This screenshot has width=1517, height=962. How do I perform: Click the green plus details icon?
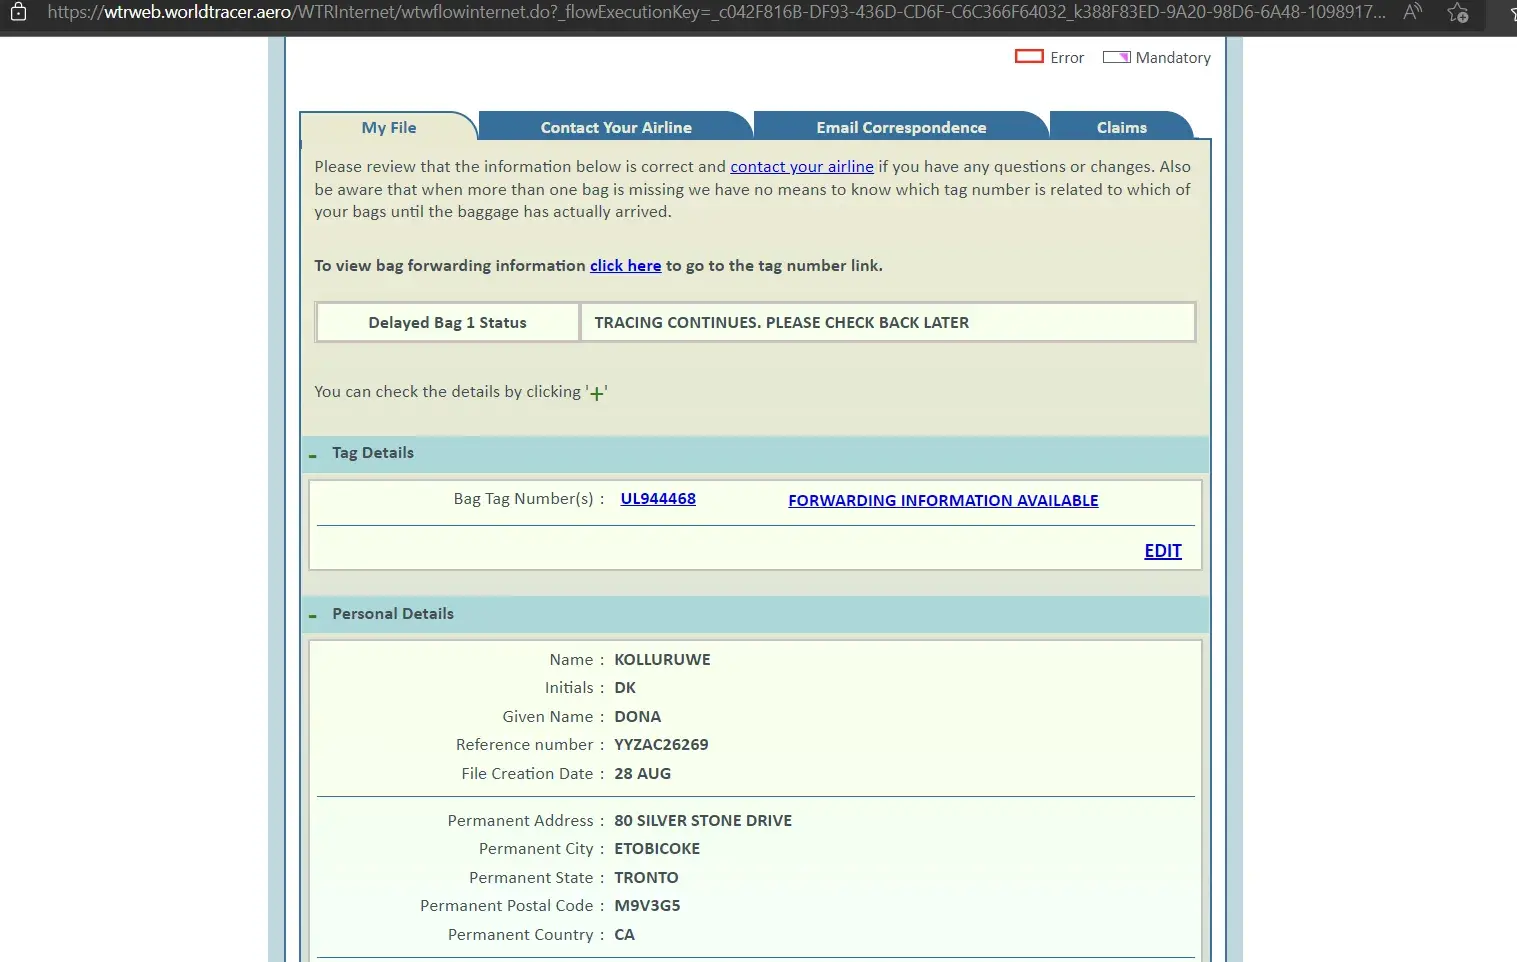point(597,394)
